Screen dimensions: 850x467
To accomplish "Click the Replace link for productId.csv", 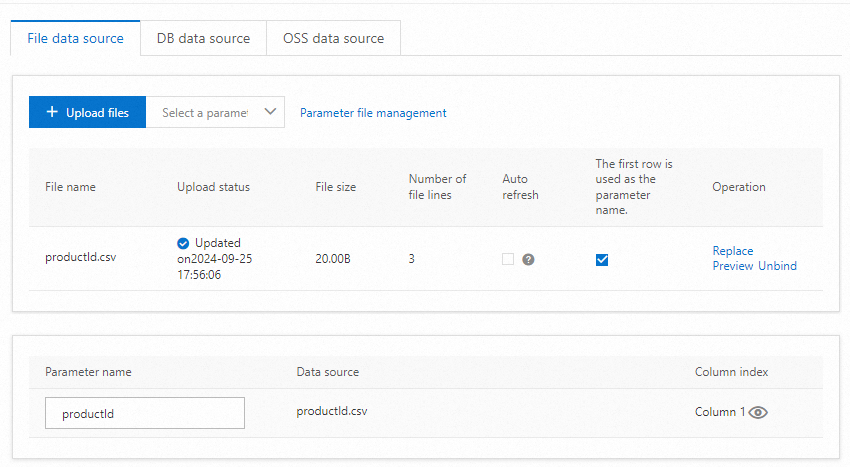I will [x=733, y=251].
